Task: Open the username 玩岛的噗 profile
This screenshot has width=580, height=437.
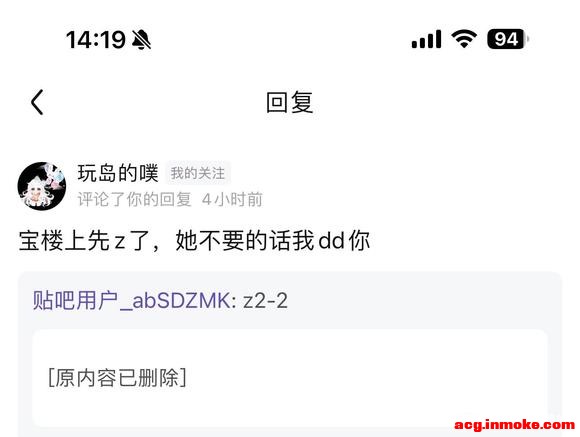Action: [118, 173]
